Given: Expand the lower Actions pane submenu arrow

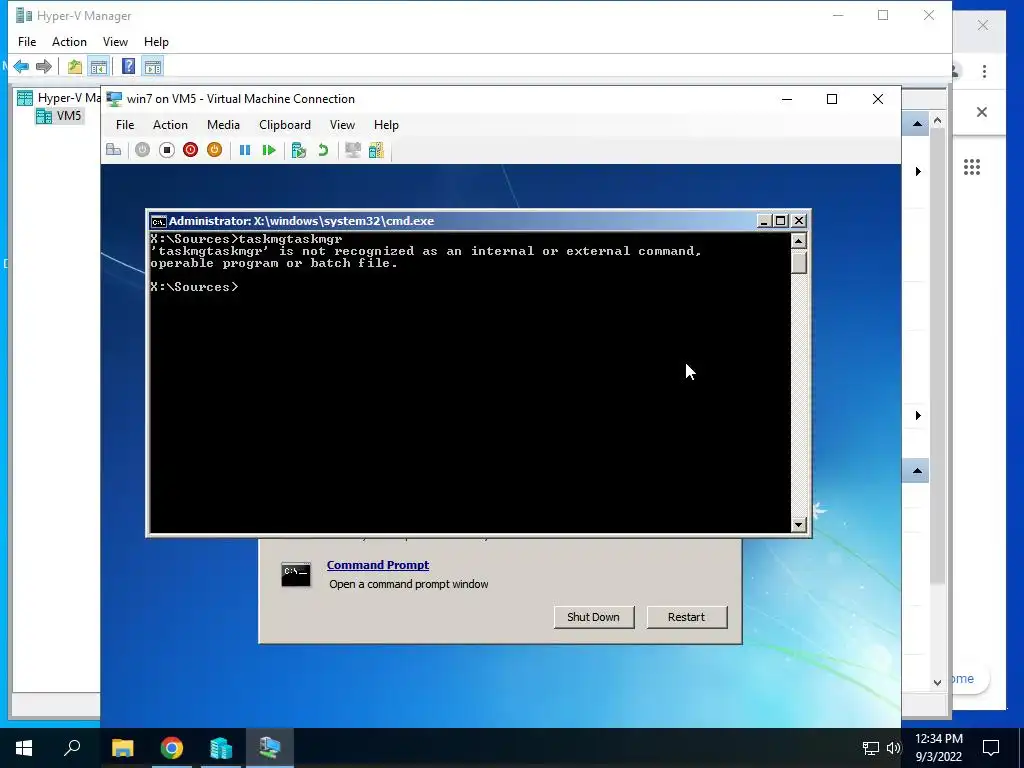Looking at the screenshot, I should coord(918,415).
